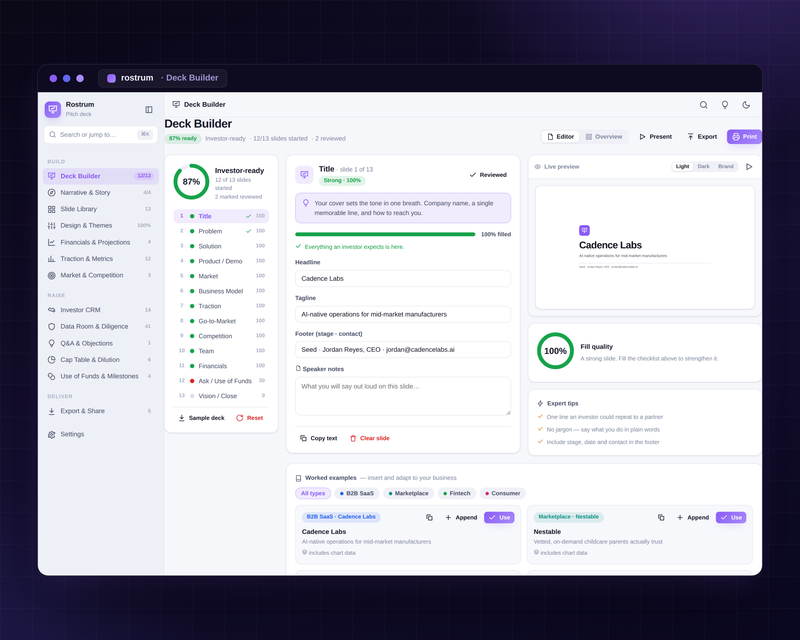The width and height of the screenshot is (800, 640).
Task: Click the live preview slide thumbnail
Action: (645, 248)
